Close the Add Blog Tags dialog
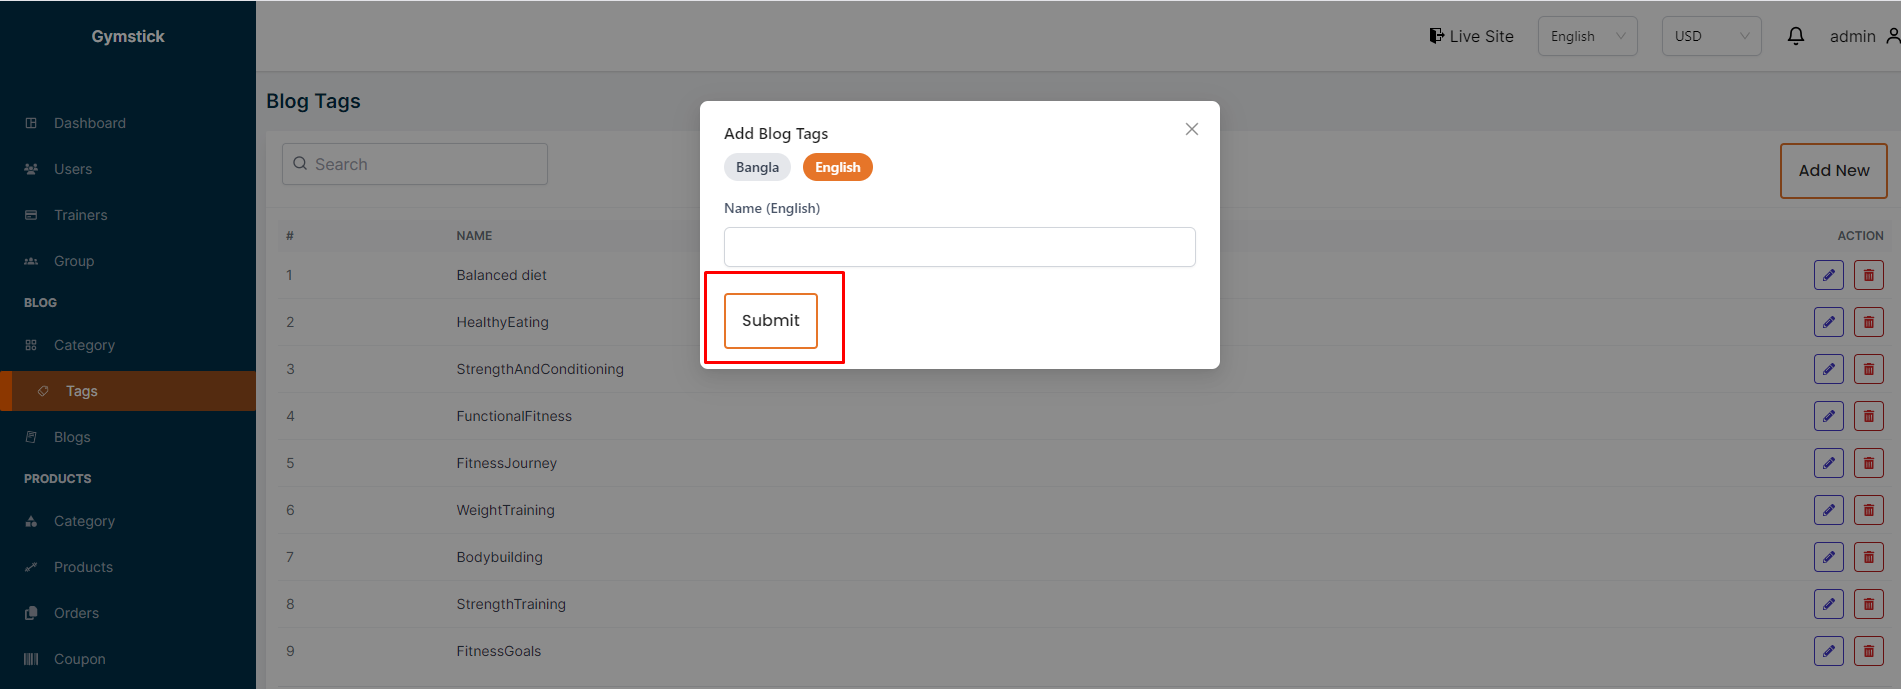The width and height of the screenshot is (1901, 689). coord(1191,129)
